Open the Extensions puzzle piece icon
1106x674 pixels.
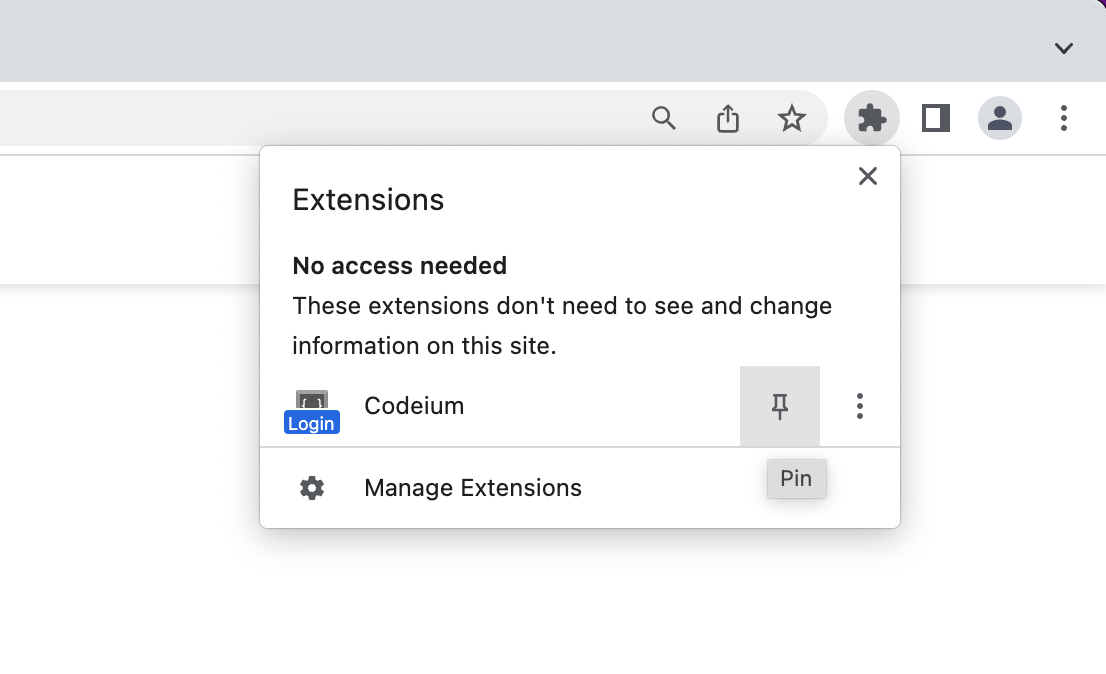[x=871, y=118]
